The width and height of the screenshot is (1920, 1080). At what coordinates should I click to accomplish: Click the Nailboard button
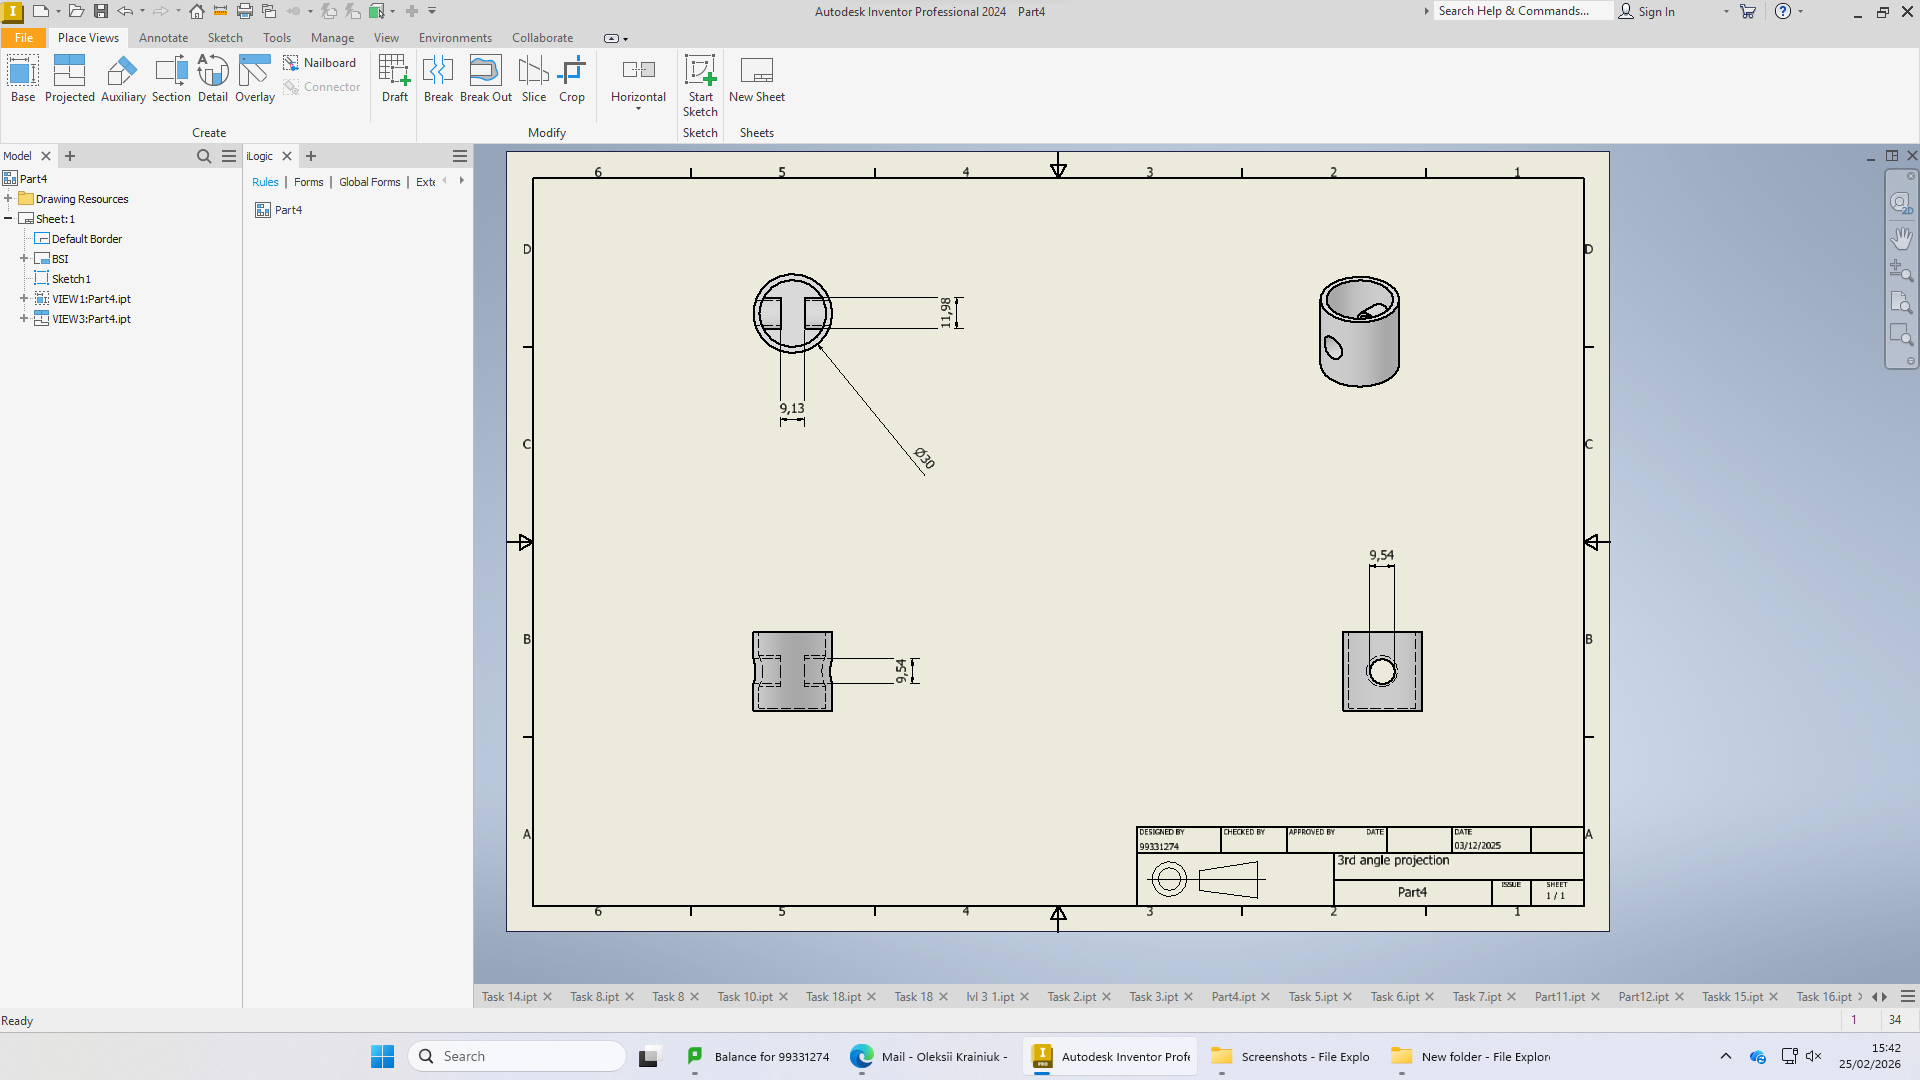click(x=320, y=63)
